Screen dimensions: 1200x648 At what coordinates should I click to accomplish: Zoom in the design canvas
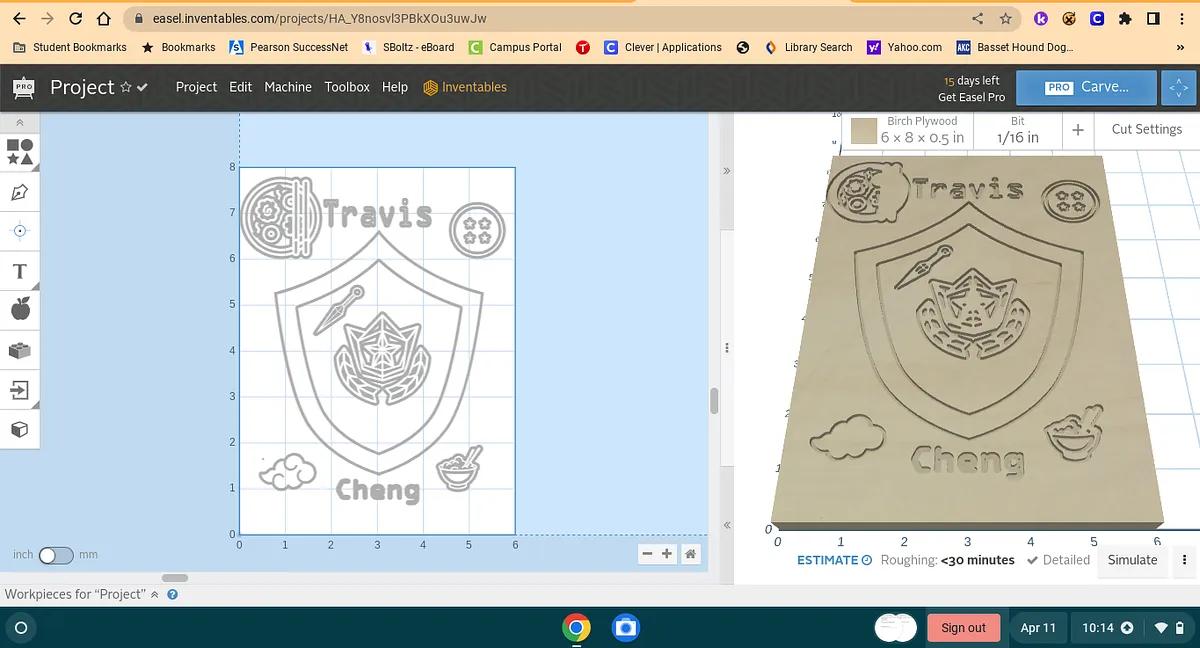click(668, 553)
